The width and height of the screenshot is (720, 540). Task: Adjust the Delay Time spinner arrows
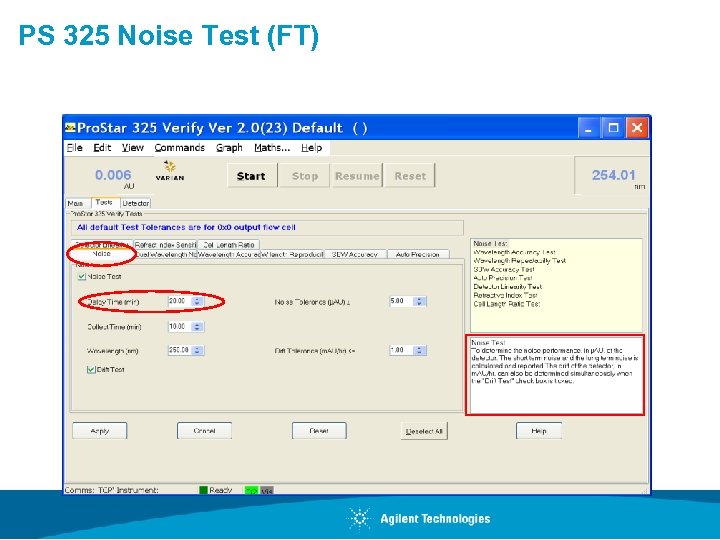coord(197,301)
